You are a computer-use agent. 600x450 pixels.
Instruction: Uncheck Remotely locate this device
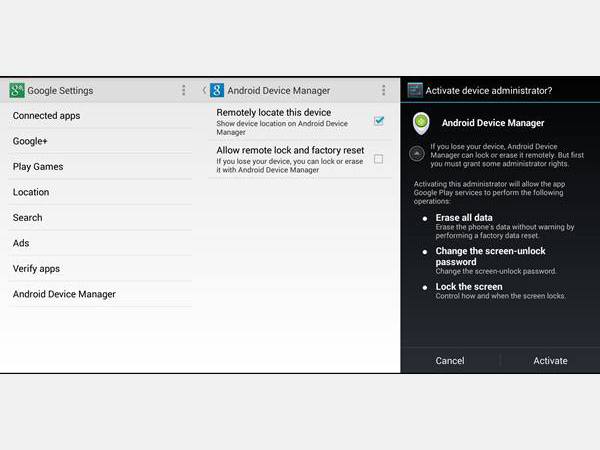click(379, 120)
